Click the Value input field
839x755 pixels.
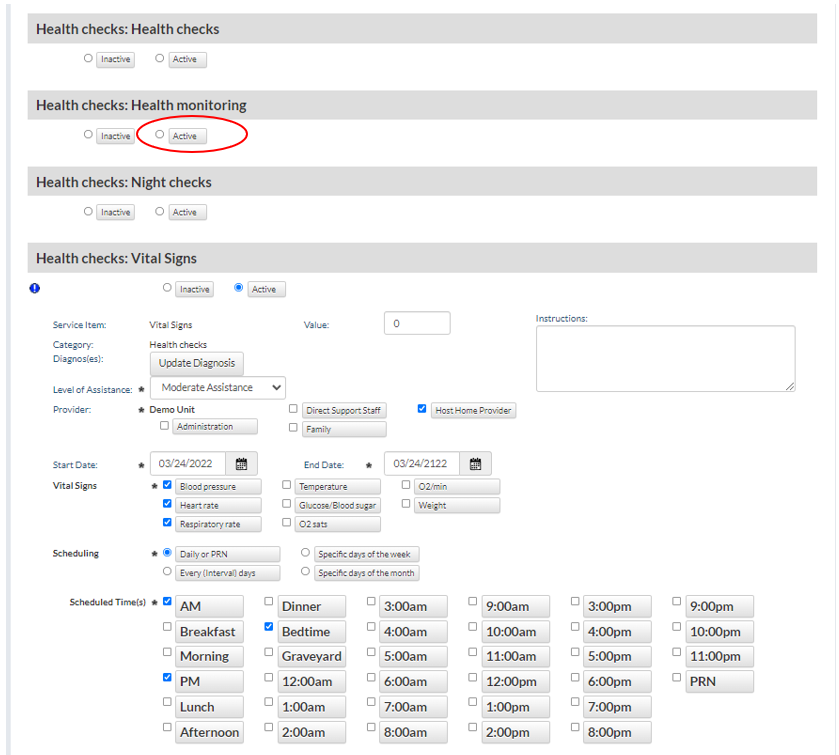coord(416,323)
